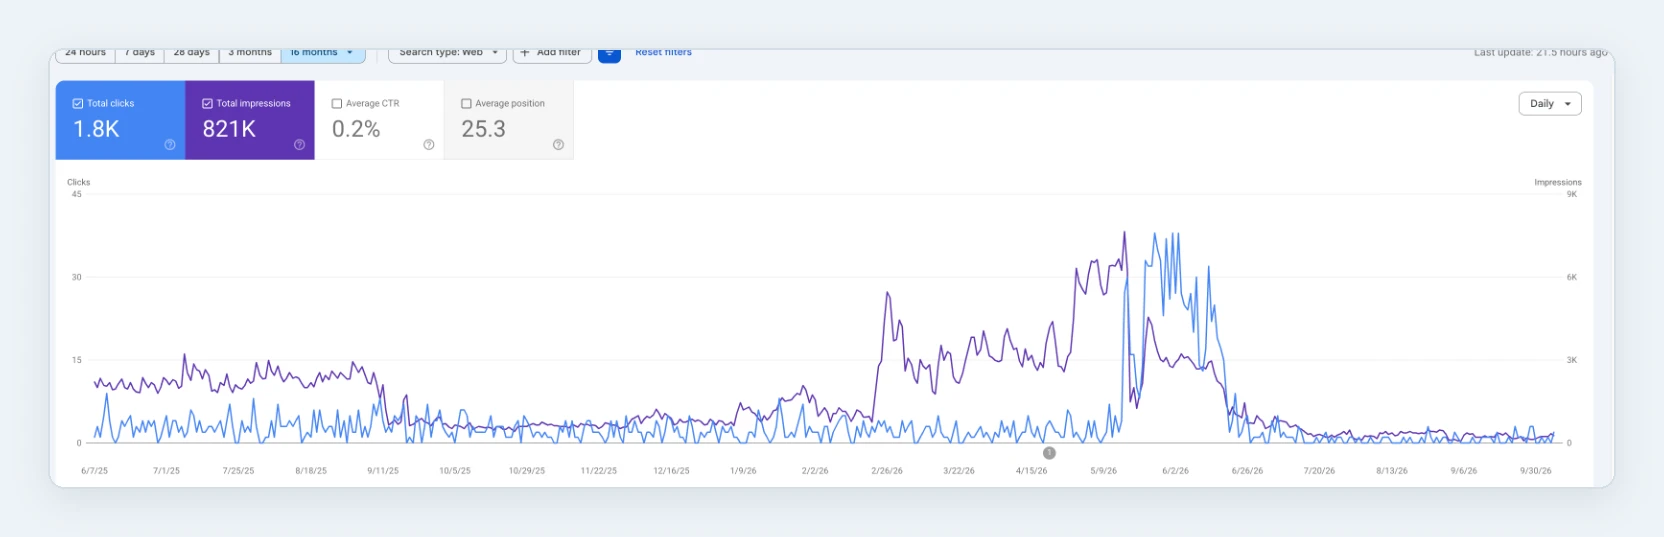This screenshot has height=537, width=1664.
Task: Open help icon on Average CTR card
Action: [429, 145]
